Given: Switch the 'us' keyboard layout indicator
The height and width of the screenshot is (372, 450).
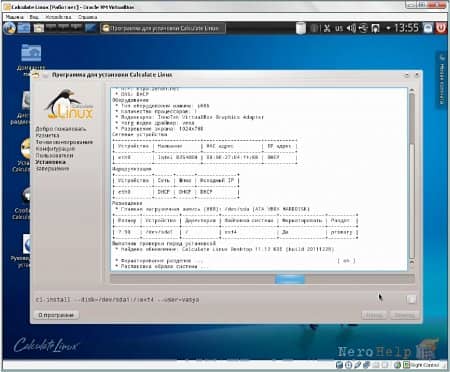Looking at the screenshot, I should [x=339, y=28].
